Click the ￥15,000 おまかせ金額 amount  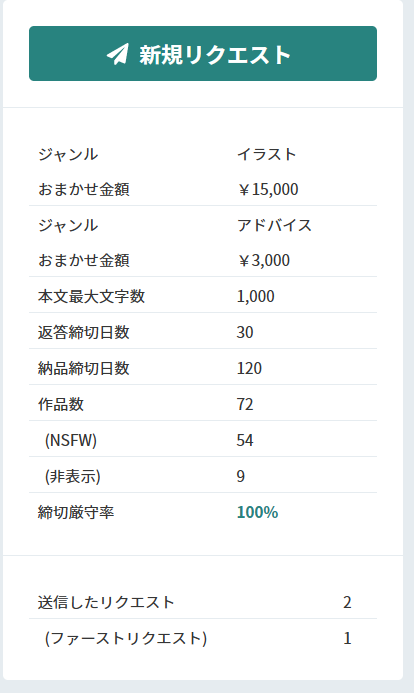tap(267, 189)
